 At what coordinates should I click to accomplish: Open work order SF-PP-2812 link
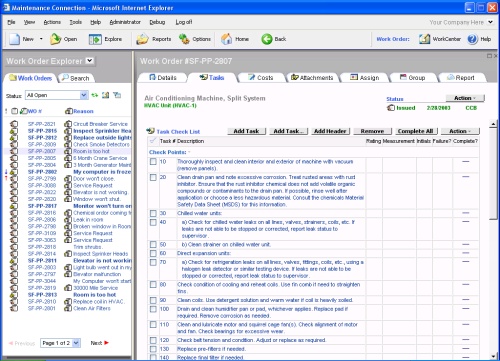(x=42, y=138)
